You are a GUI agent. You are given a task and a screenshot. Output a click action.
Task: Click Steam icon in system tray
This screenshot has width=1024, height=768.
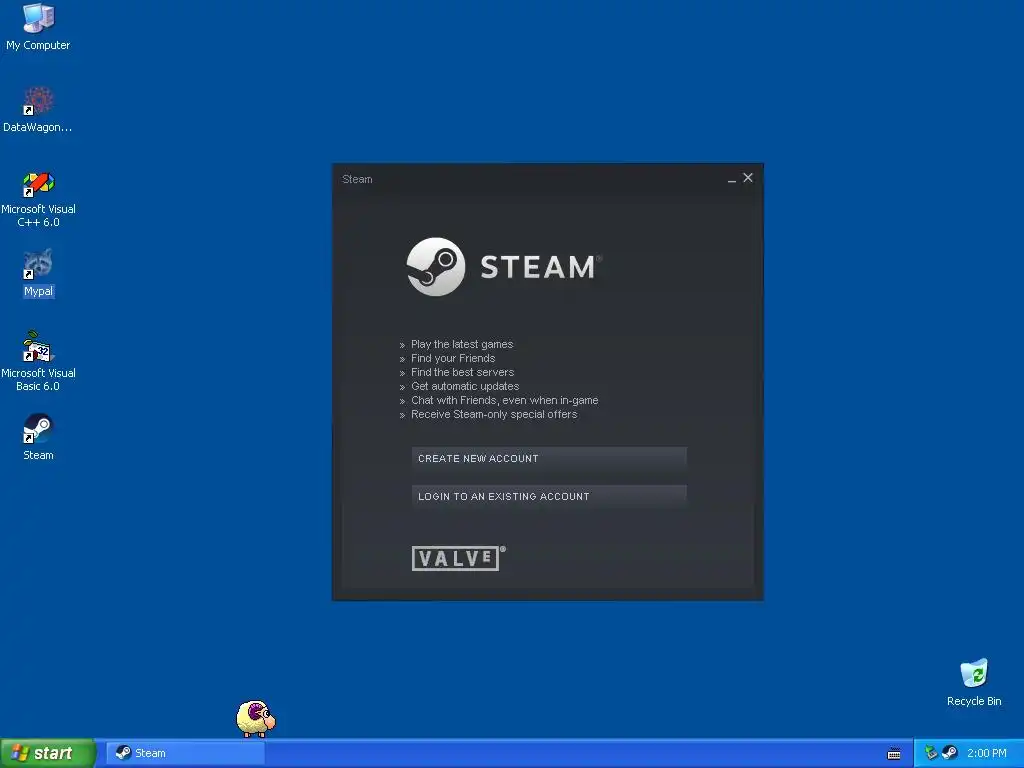point(950,753)
